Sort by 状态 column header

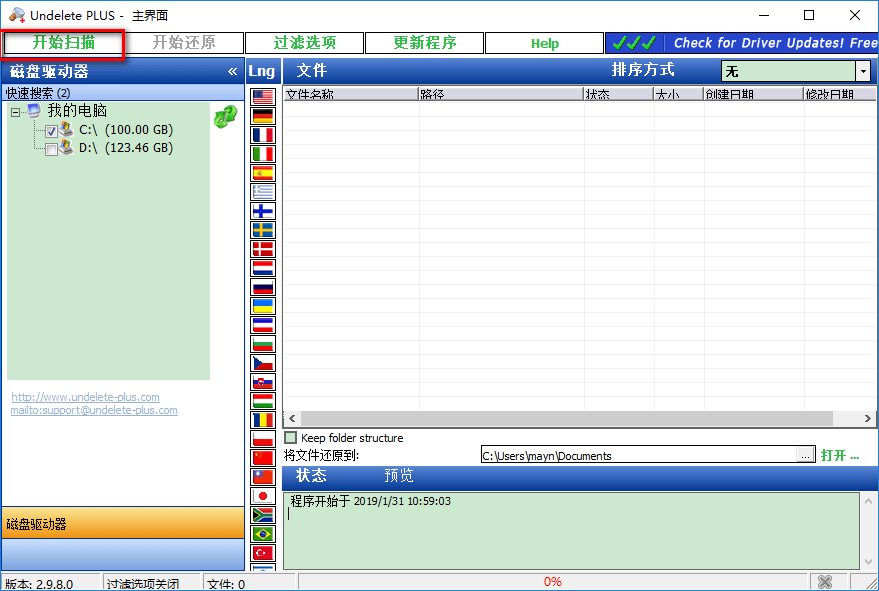click(x=618, y=94)
